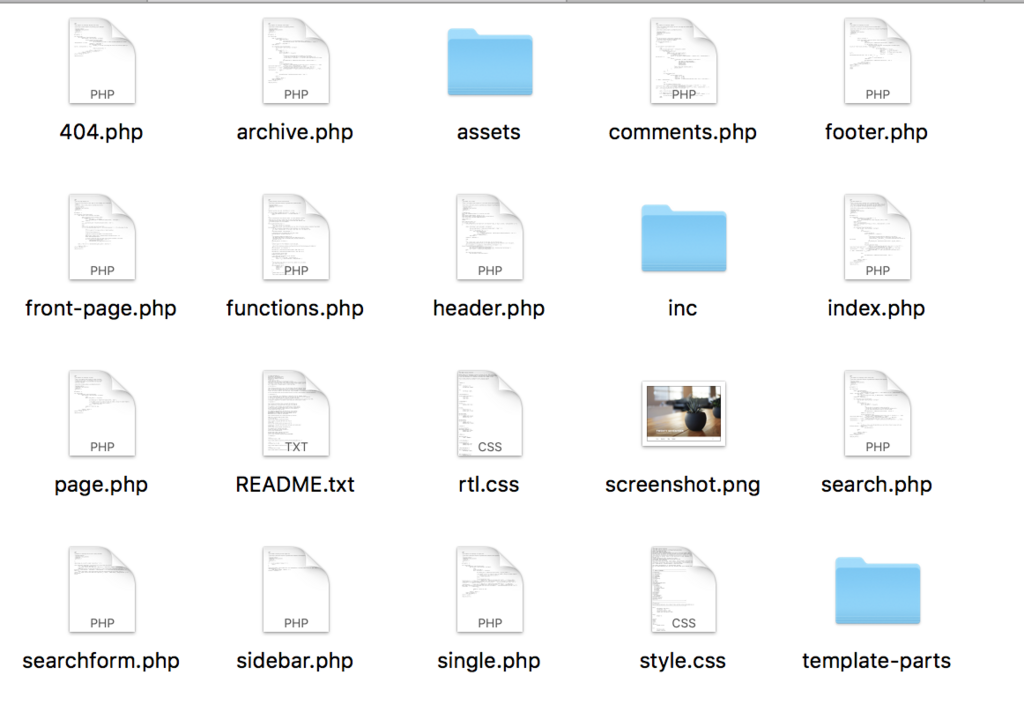This screenshot has height=712, width=1024.
Task: Click the 'index.php' file name label
Action: point(876,309)
